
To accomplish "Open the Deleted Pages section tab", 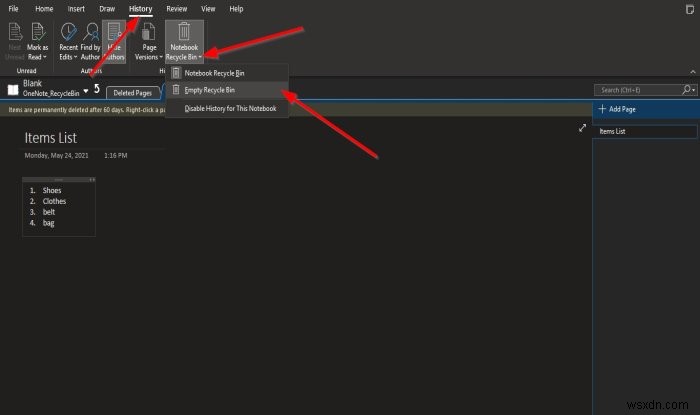I will pyautogui.click(x=133, y=93).
